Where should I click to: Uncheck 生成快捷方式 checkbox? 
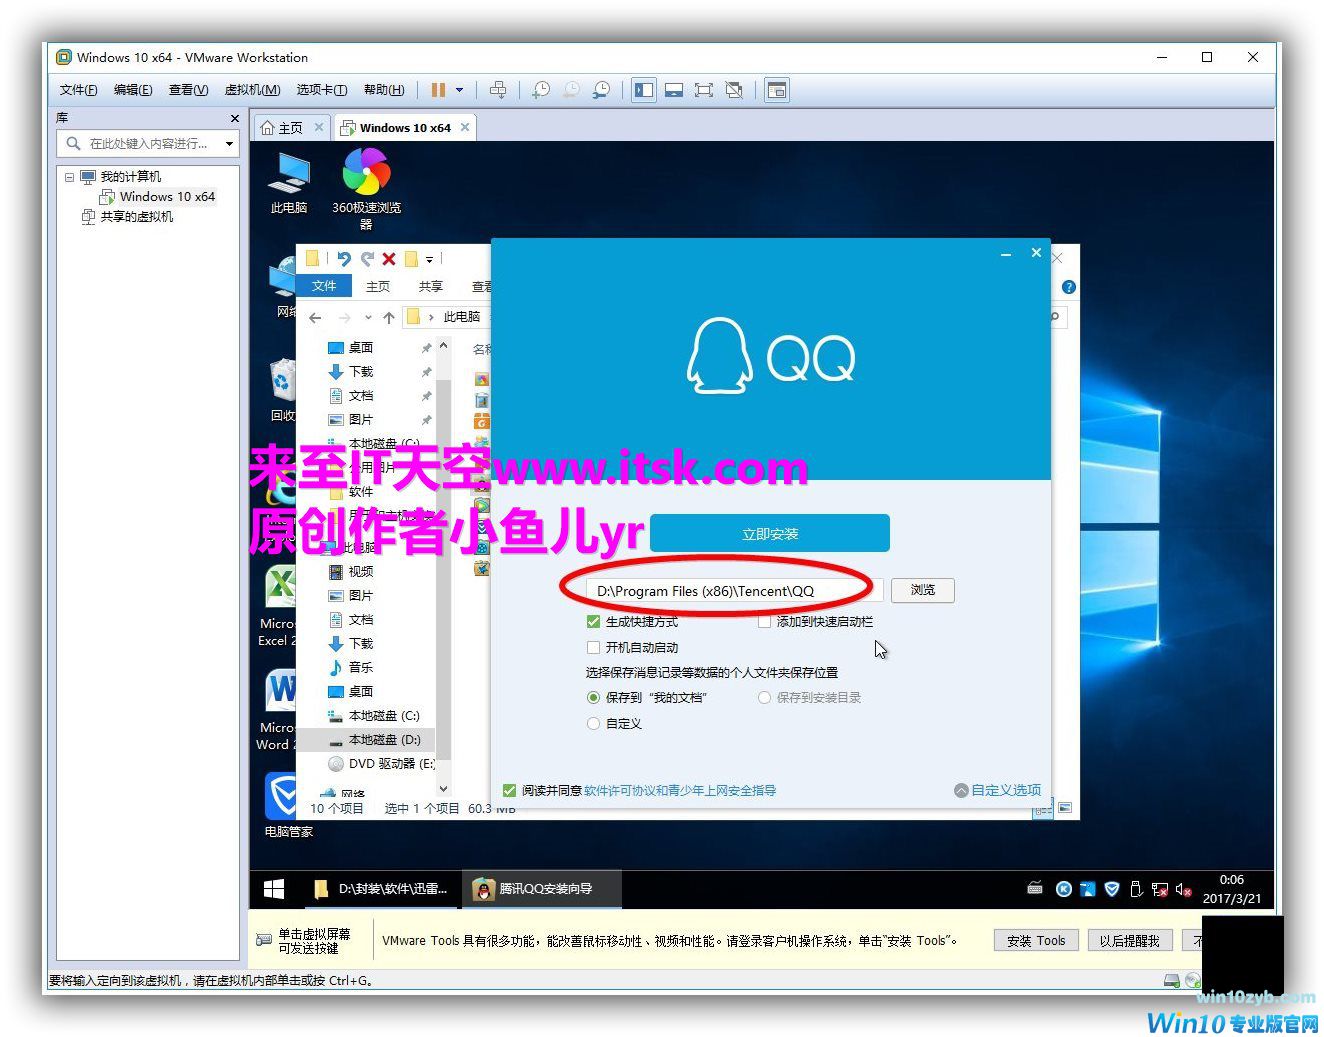(x=594, y=622)
